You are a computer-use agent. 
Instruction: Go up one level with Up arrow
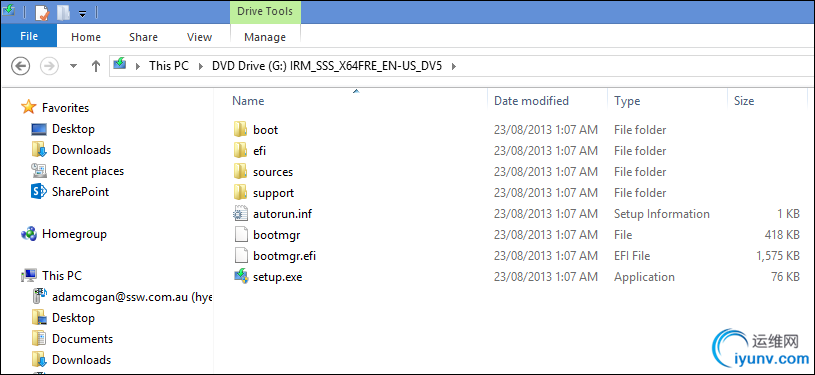click(96, 66)
